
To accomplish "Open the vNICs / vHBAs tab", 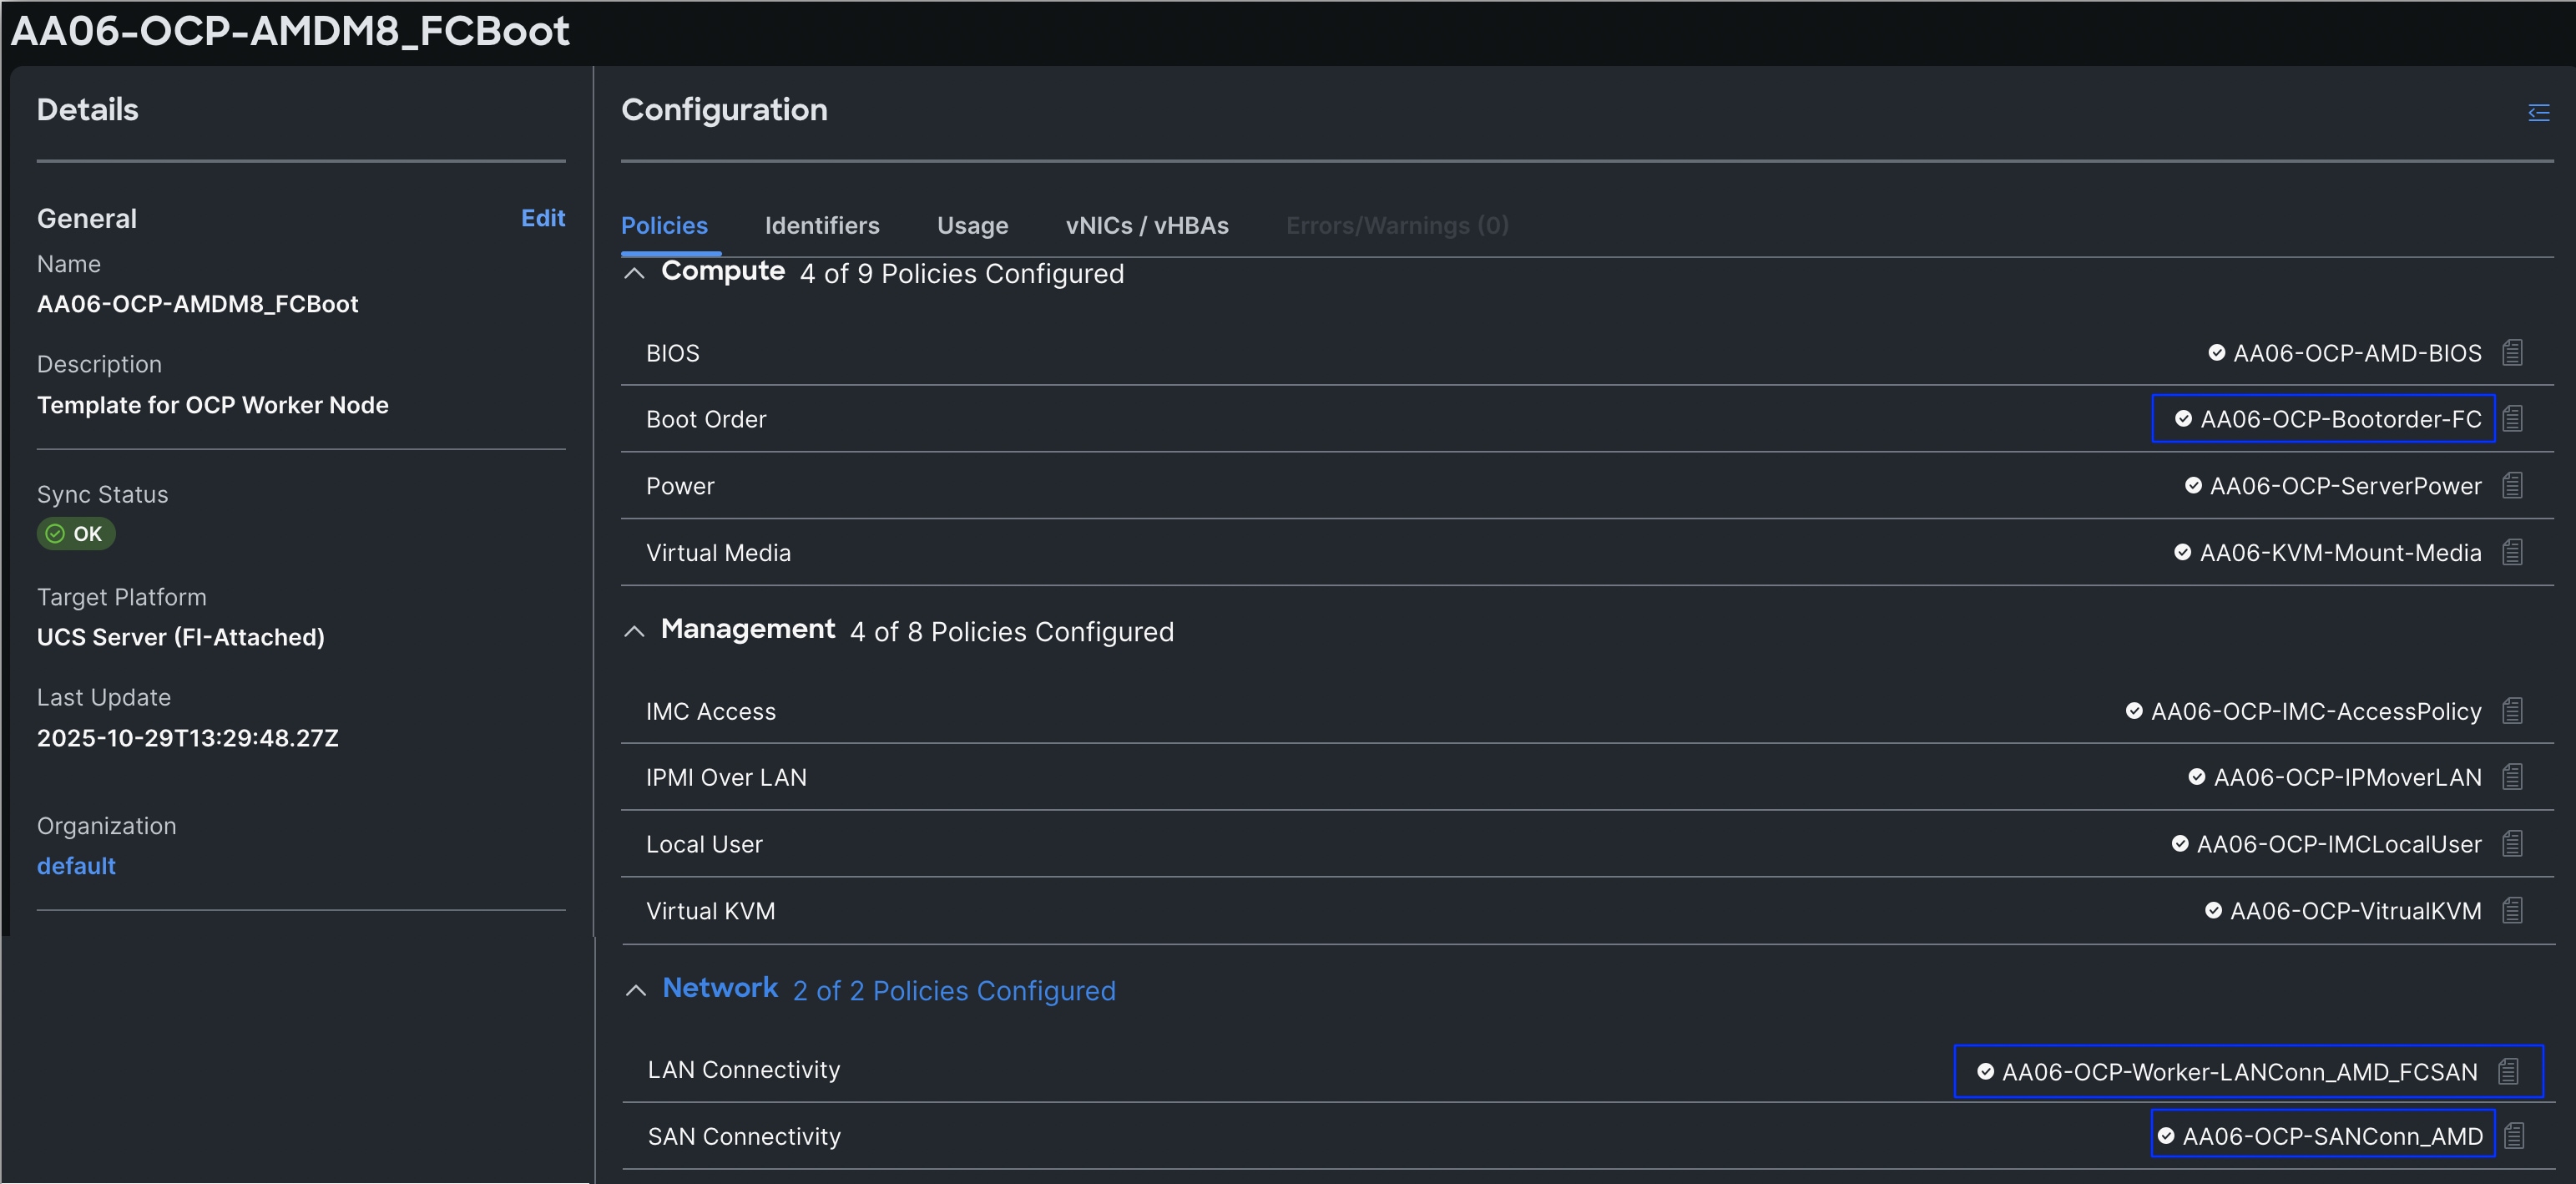I will [x=1146, y=226].
